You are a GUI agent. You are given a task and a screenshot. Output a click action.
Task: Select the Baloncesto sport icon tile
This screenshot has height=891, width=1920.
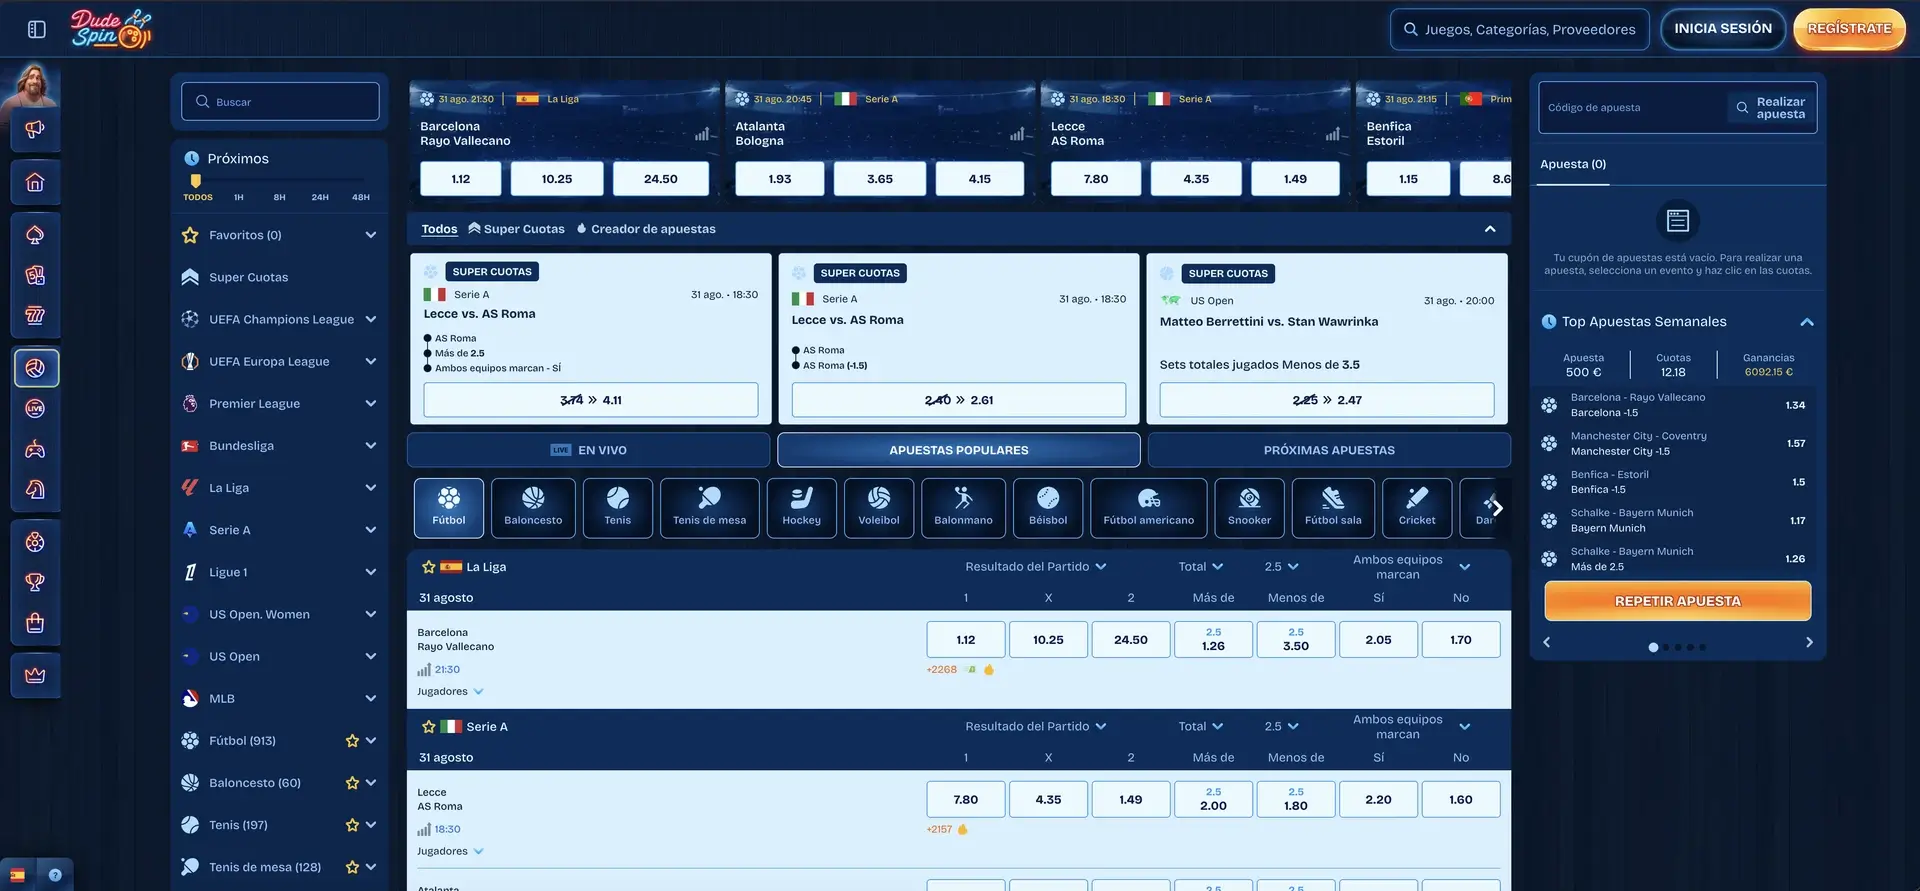(533, 508)
